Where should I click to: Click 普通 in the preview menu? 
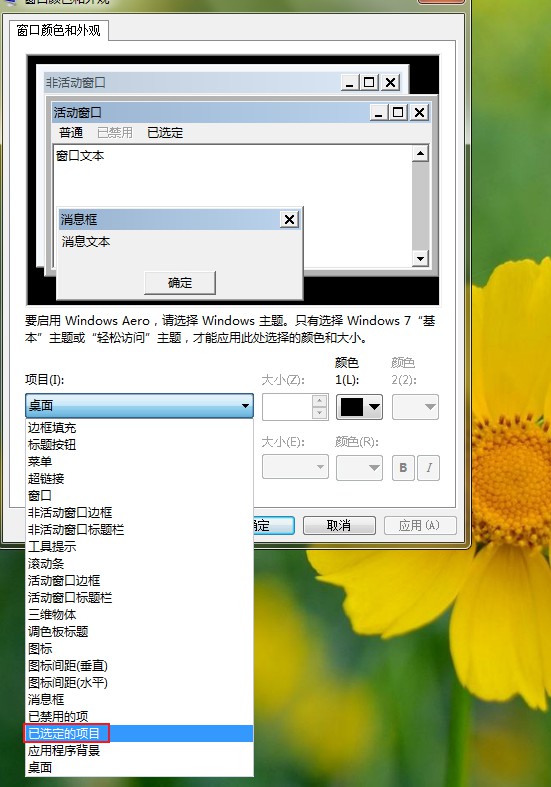coord(71,133)
